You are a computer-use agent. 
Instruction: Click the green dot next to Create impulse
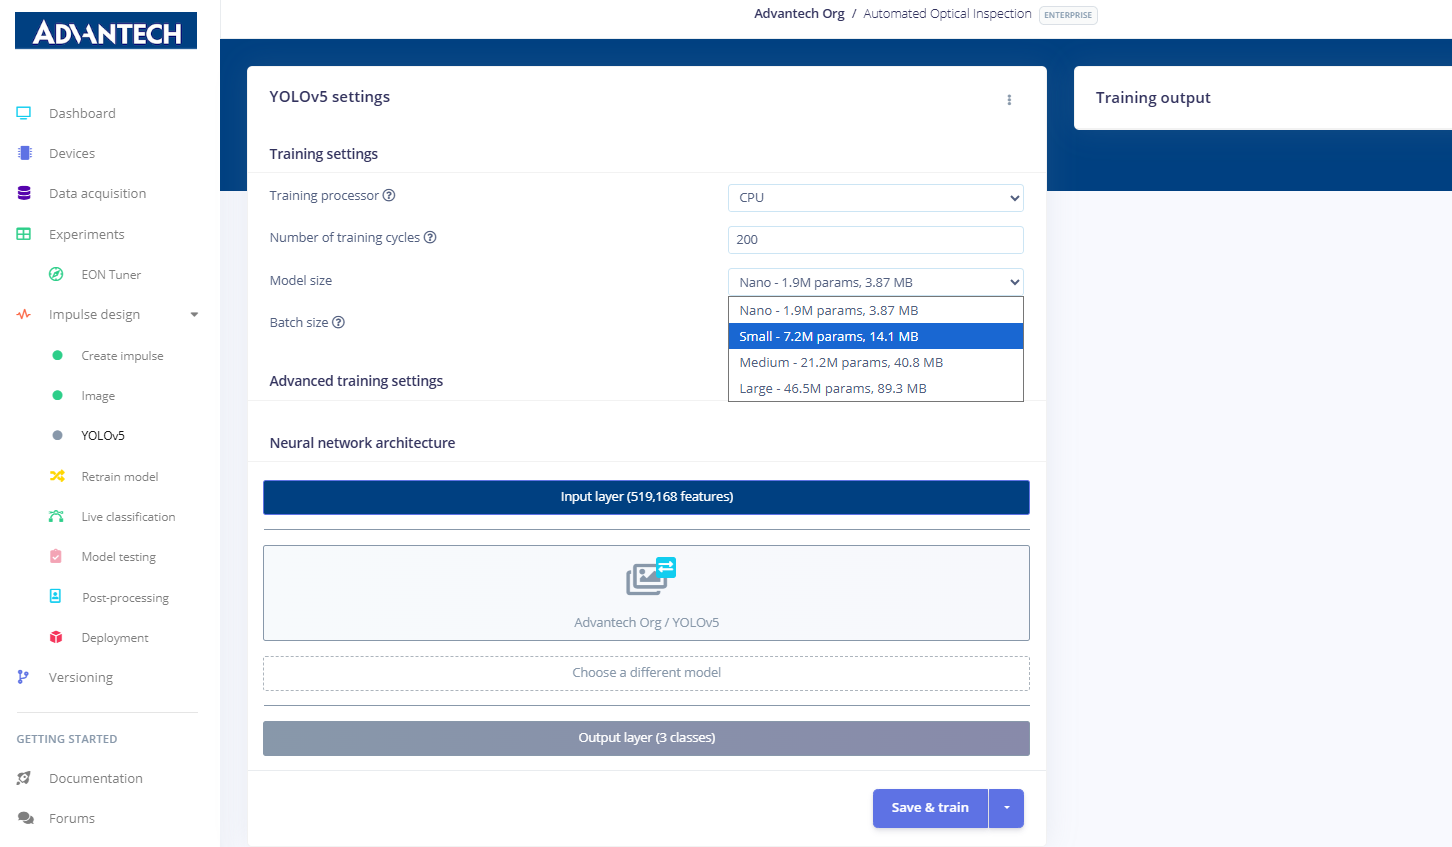pos(57,355)
